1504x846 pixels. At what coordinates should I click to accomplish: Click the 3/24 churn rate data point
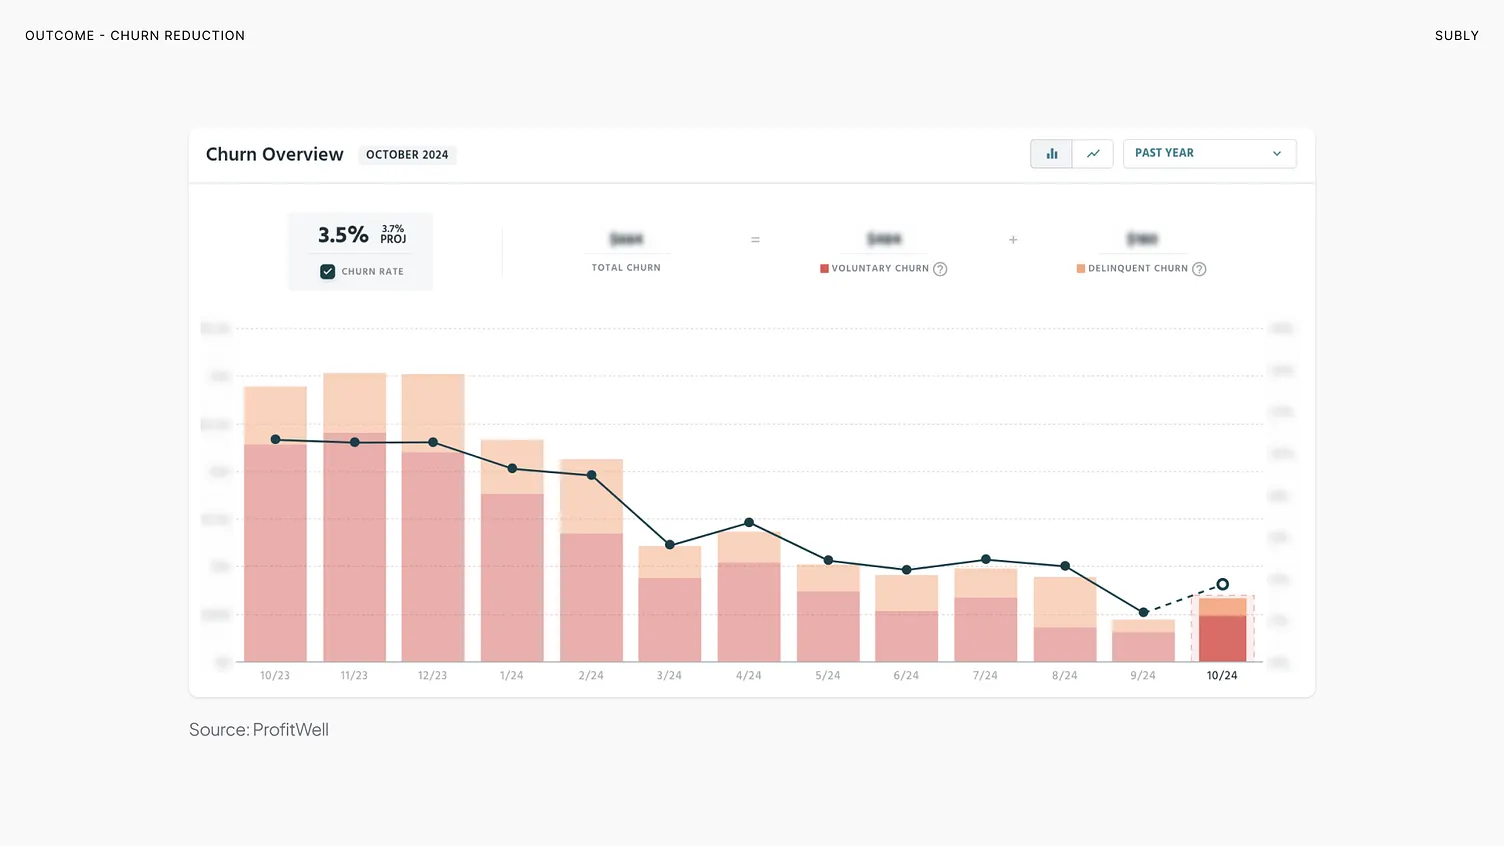tap(670, 545)
